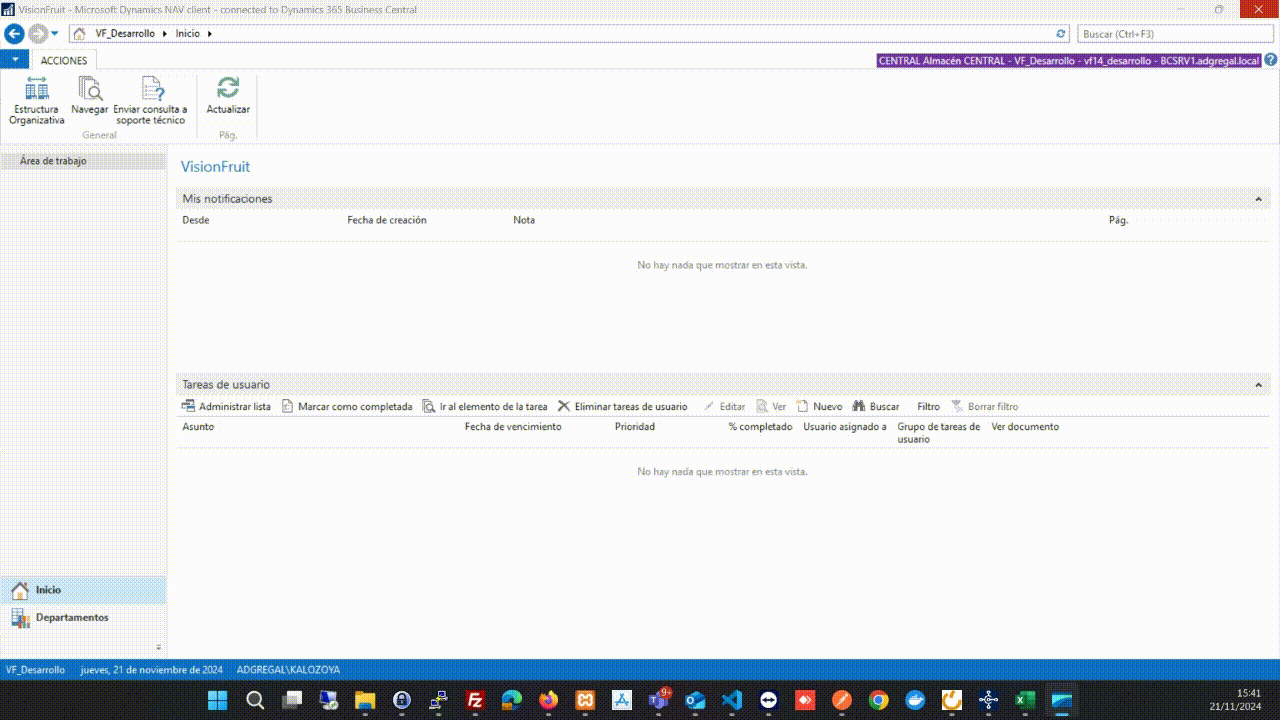Open the blue application menu dropdown
The width and height of the screenshot is (1280, 720).
click(15, 60)
